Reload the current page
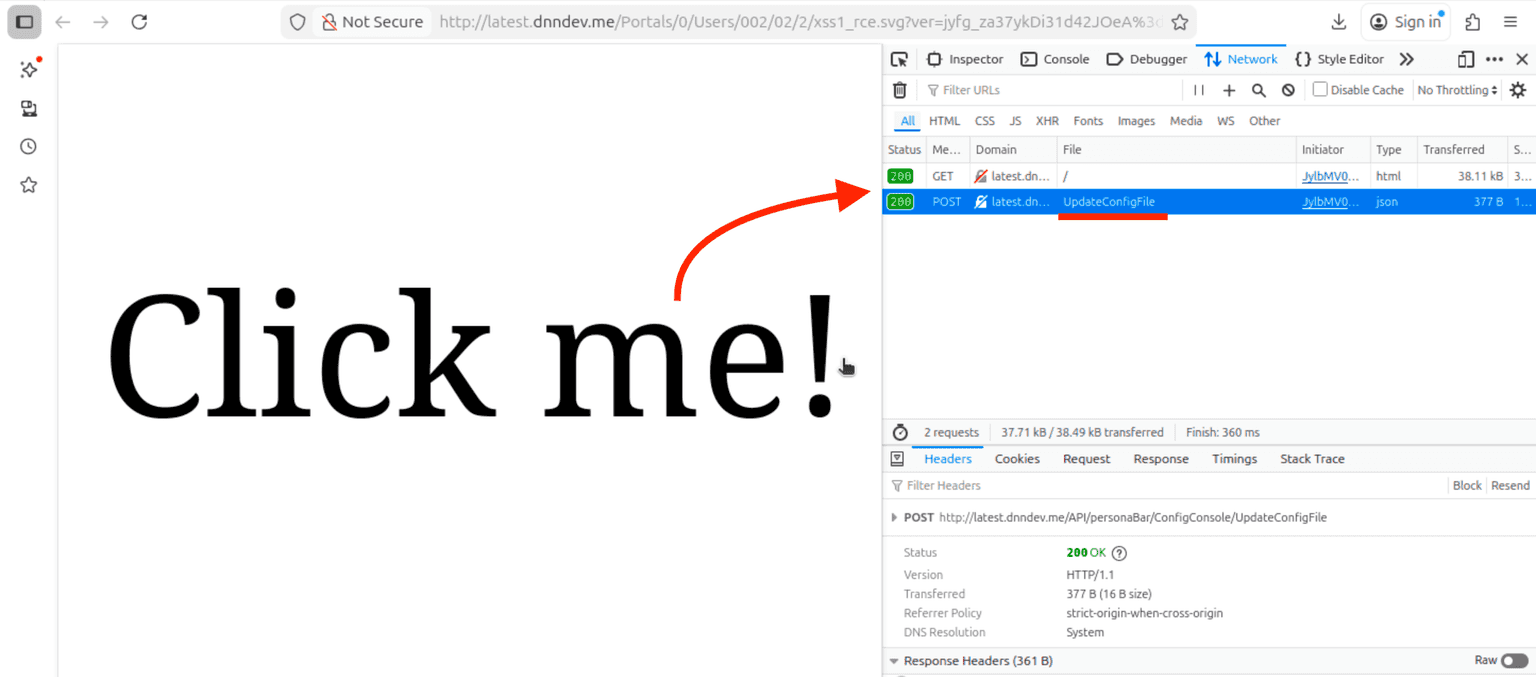Screen dimensions: 1536x677 [139, 22]
